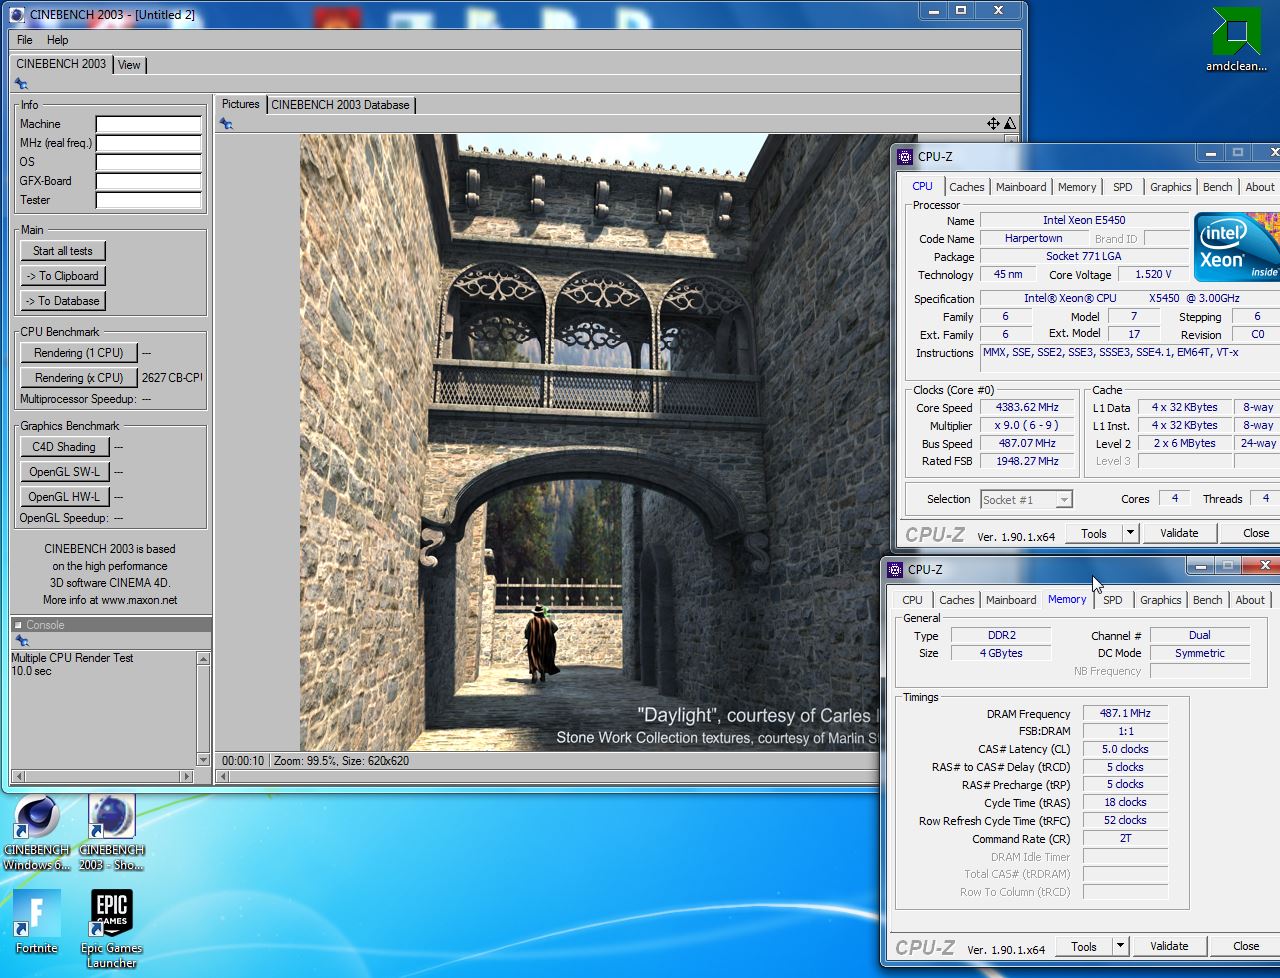The image size is (1280, 978).
Task: Click the pin icon under Pictures tab
Action: coord(226,124)
